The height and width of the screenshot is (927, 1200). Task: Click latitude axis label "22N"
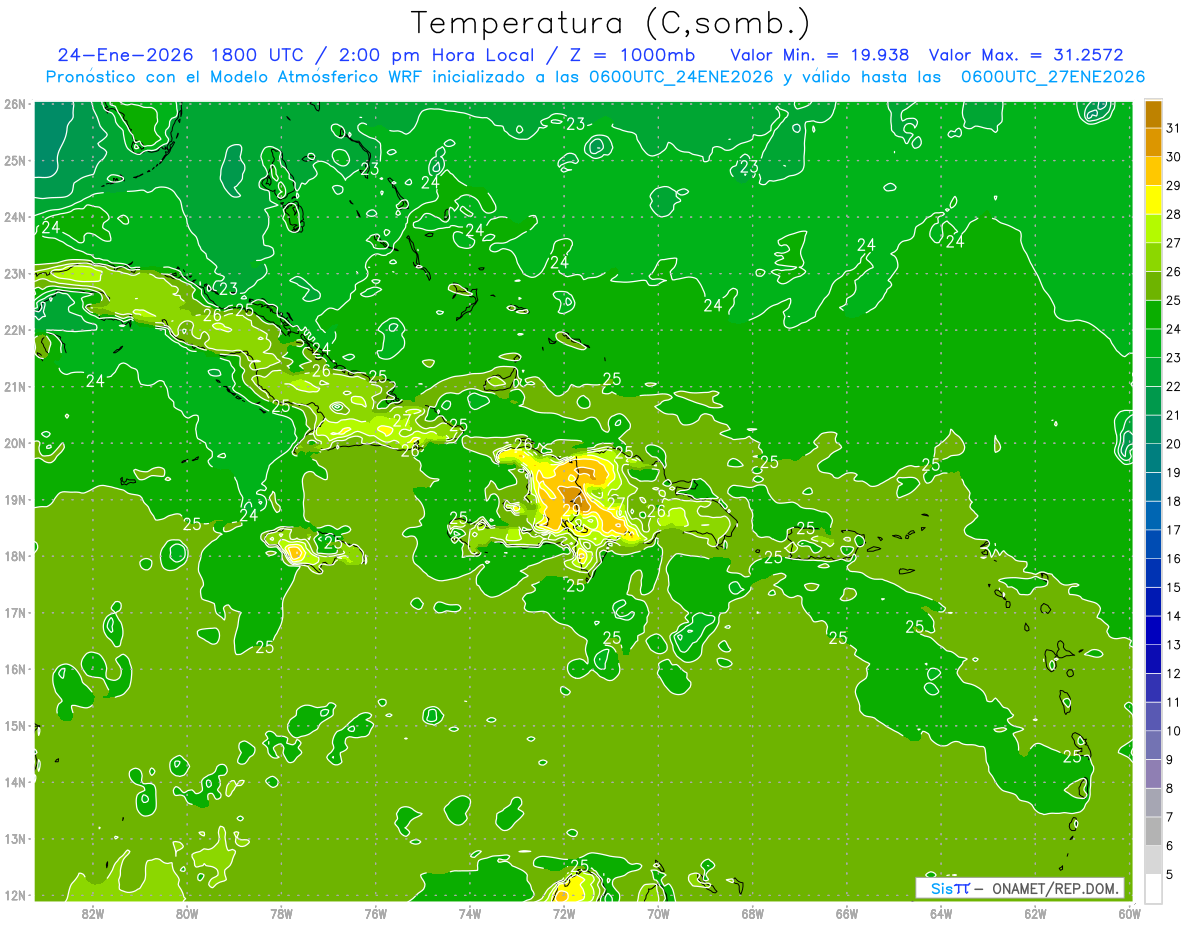(x=15, y=330)
